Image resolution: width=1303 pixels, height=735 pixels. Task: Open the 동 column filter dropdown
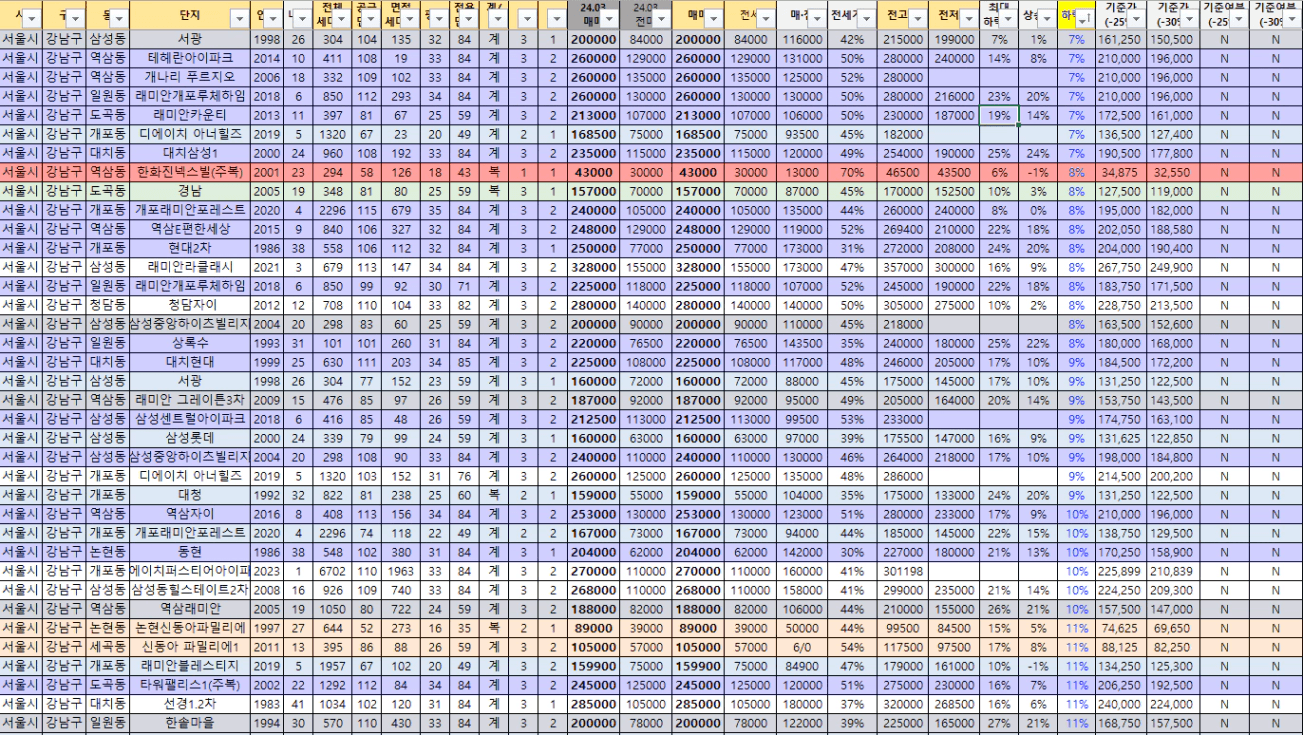click(x=119, y=18)
